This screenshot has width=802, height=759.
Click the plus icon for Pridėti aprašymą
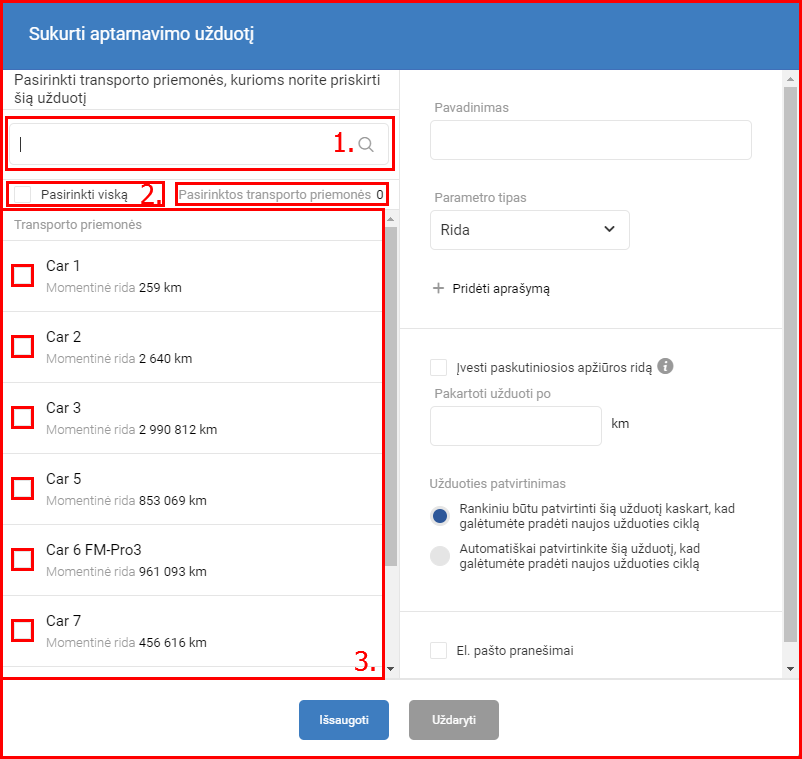click(438, 288)
